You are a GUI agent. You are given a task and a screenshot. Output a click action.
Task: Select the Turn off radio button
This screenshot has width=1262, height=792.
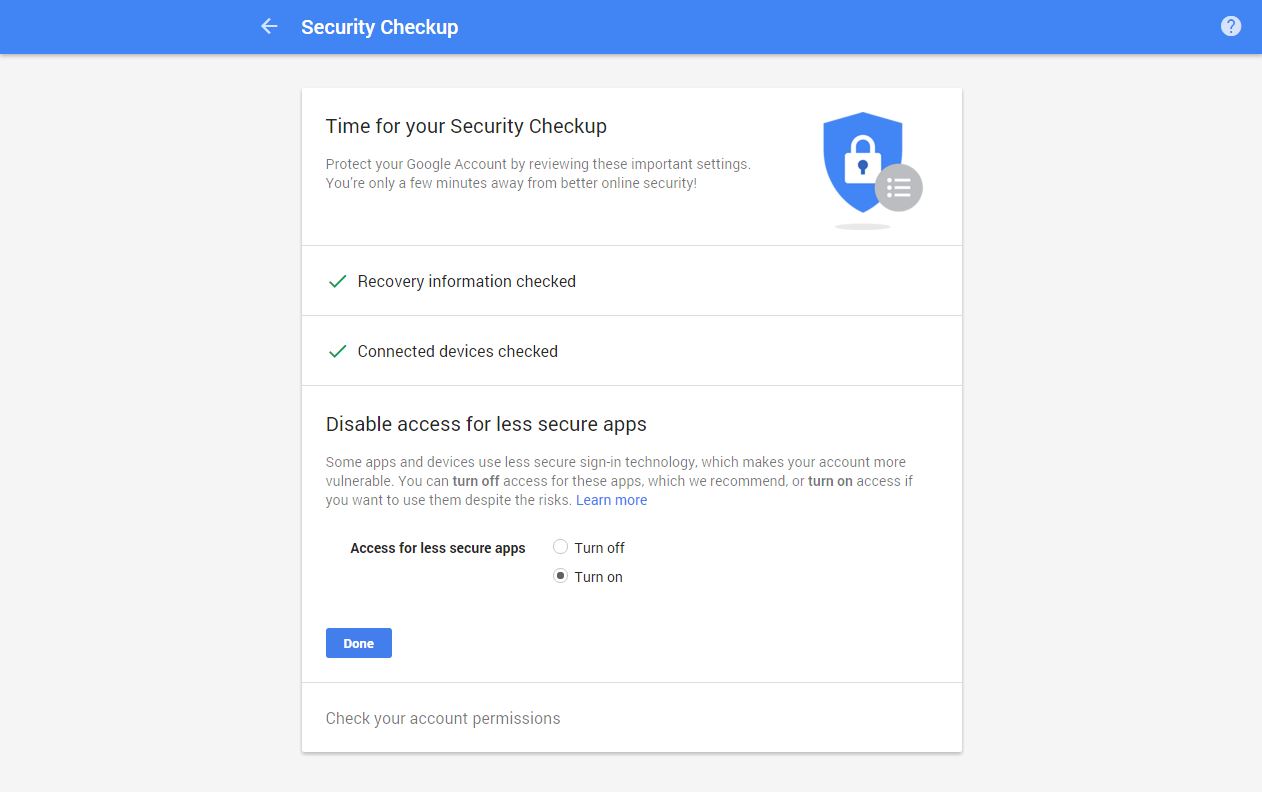click(x=561, y=547)
